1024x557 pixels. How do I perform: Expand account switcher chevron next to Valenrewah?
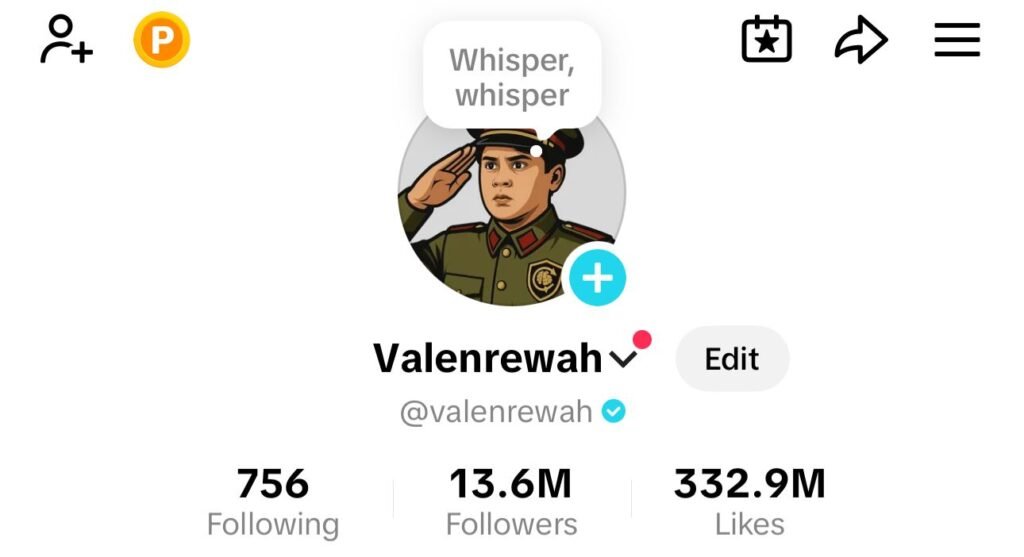623,358
